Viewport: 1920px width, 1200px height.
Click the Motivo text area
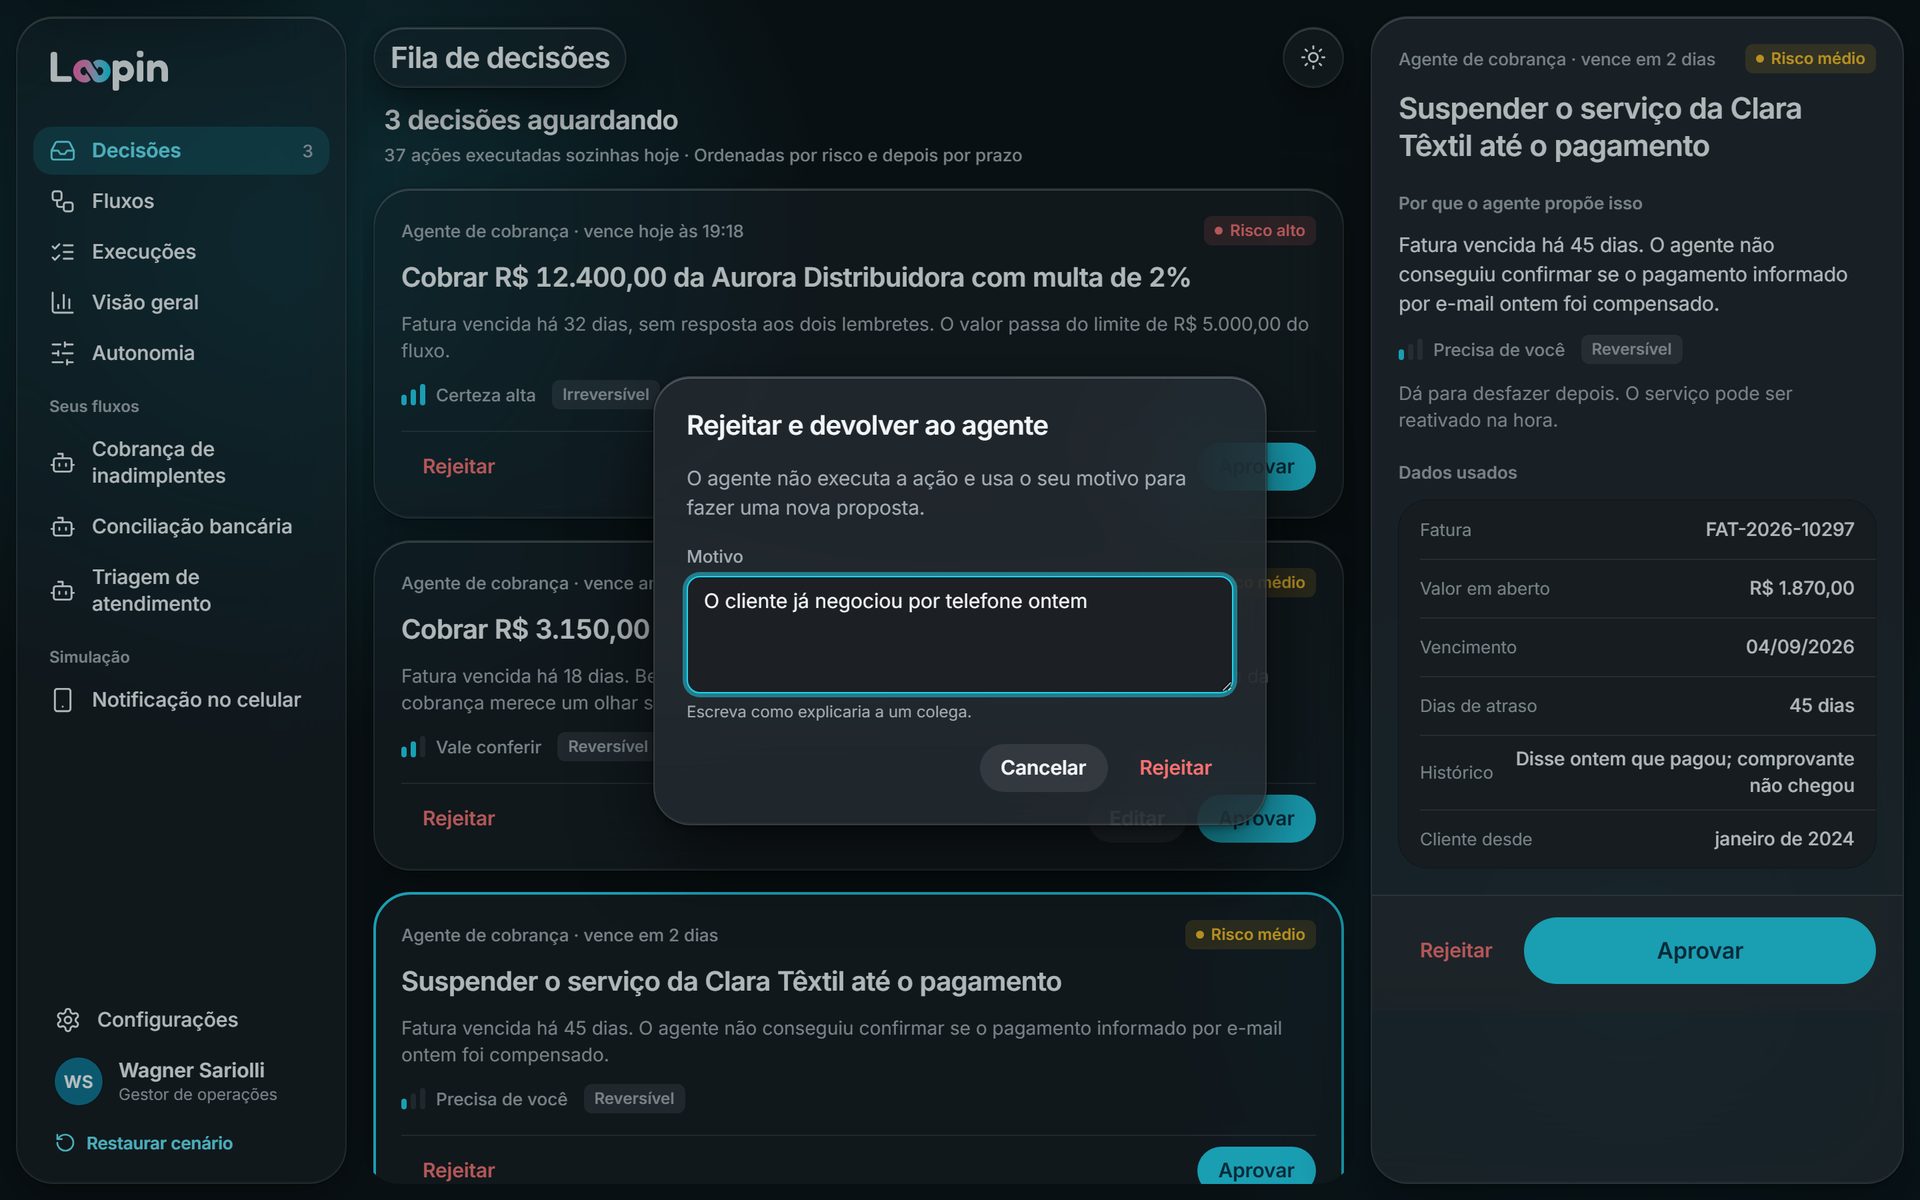(x=959, y=634)
